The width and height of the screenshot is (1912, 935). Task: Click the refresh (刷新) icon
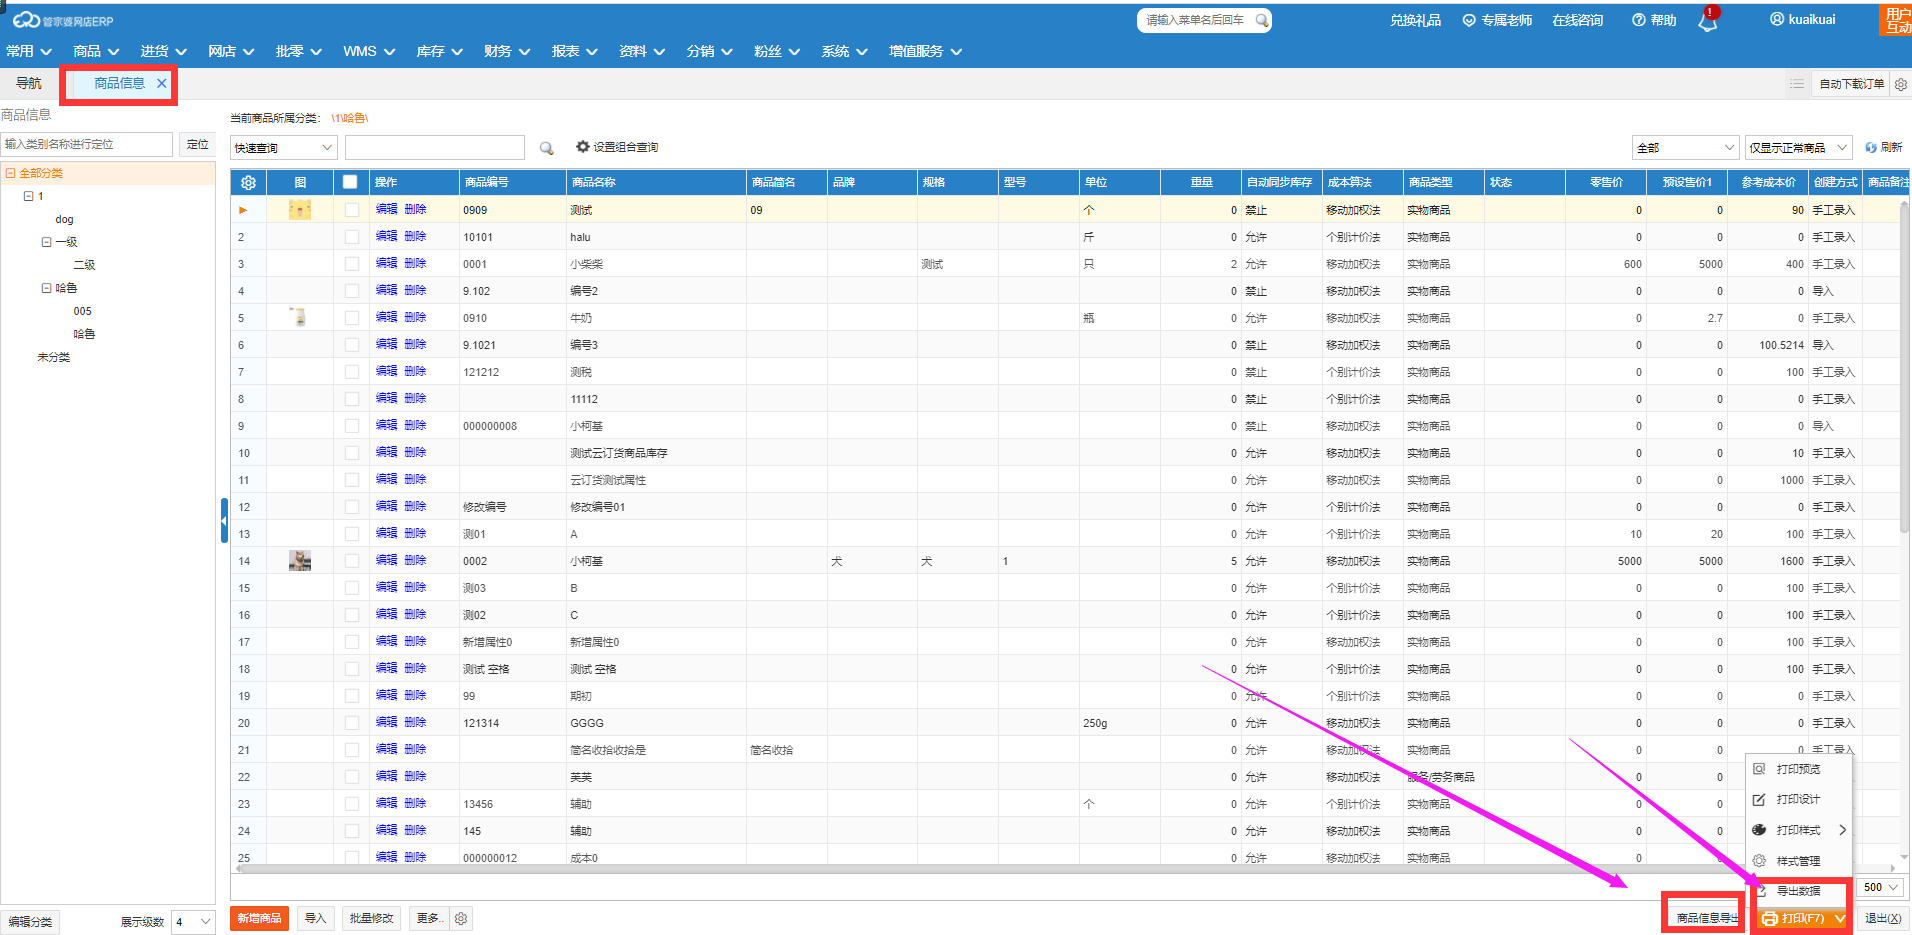point(1871,148)
